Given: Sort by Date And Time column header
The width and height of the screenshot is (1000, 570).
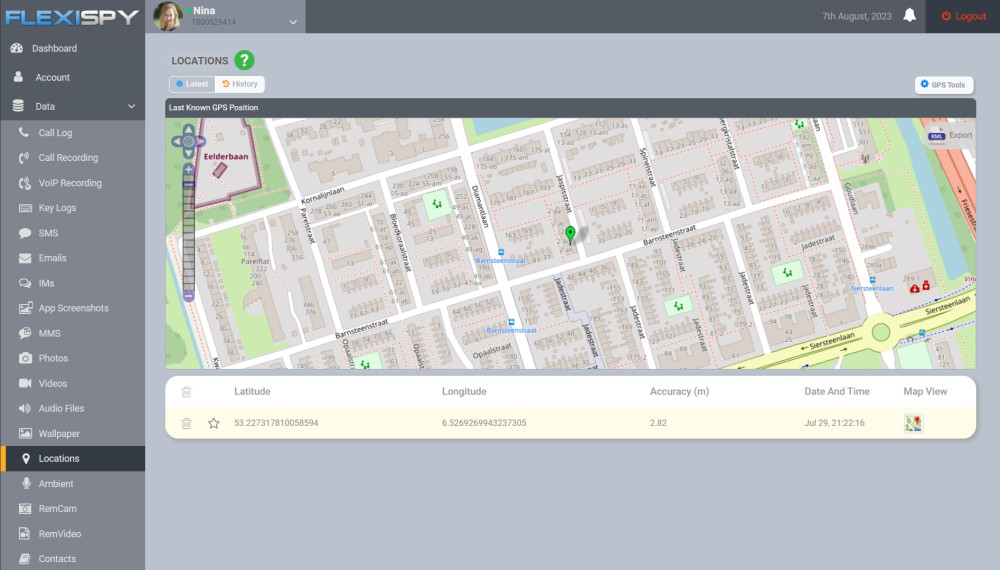Looking at the screenshot, I should (x=836, y=391).
